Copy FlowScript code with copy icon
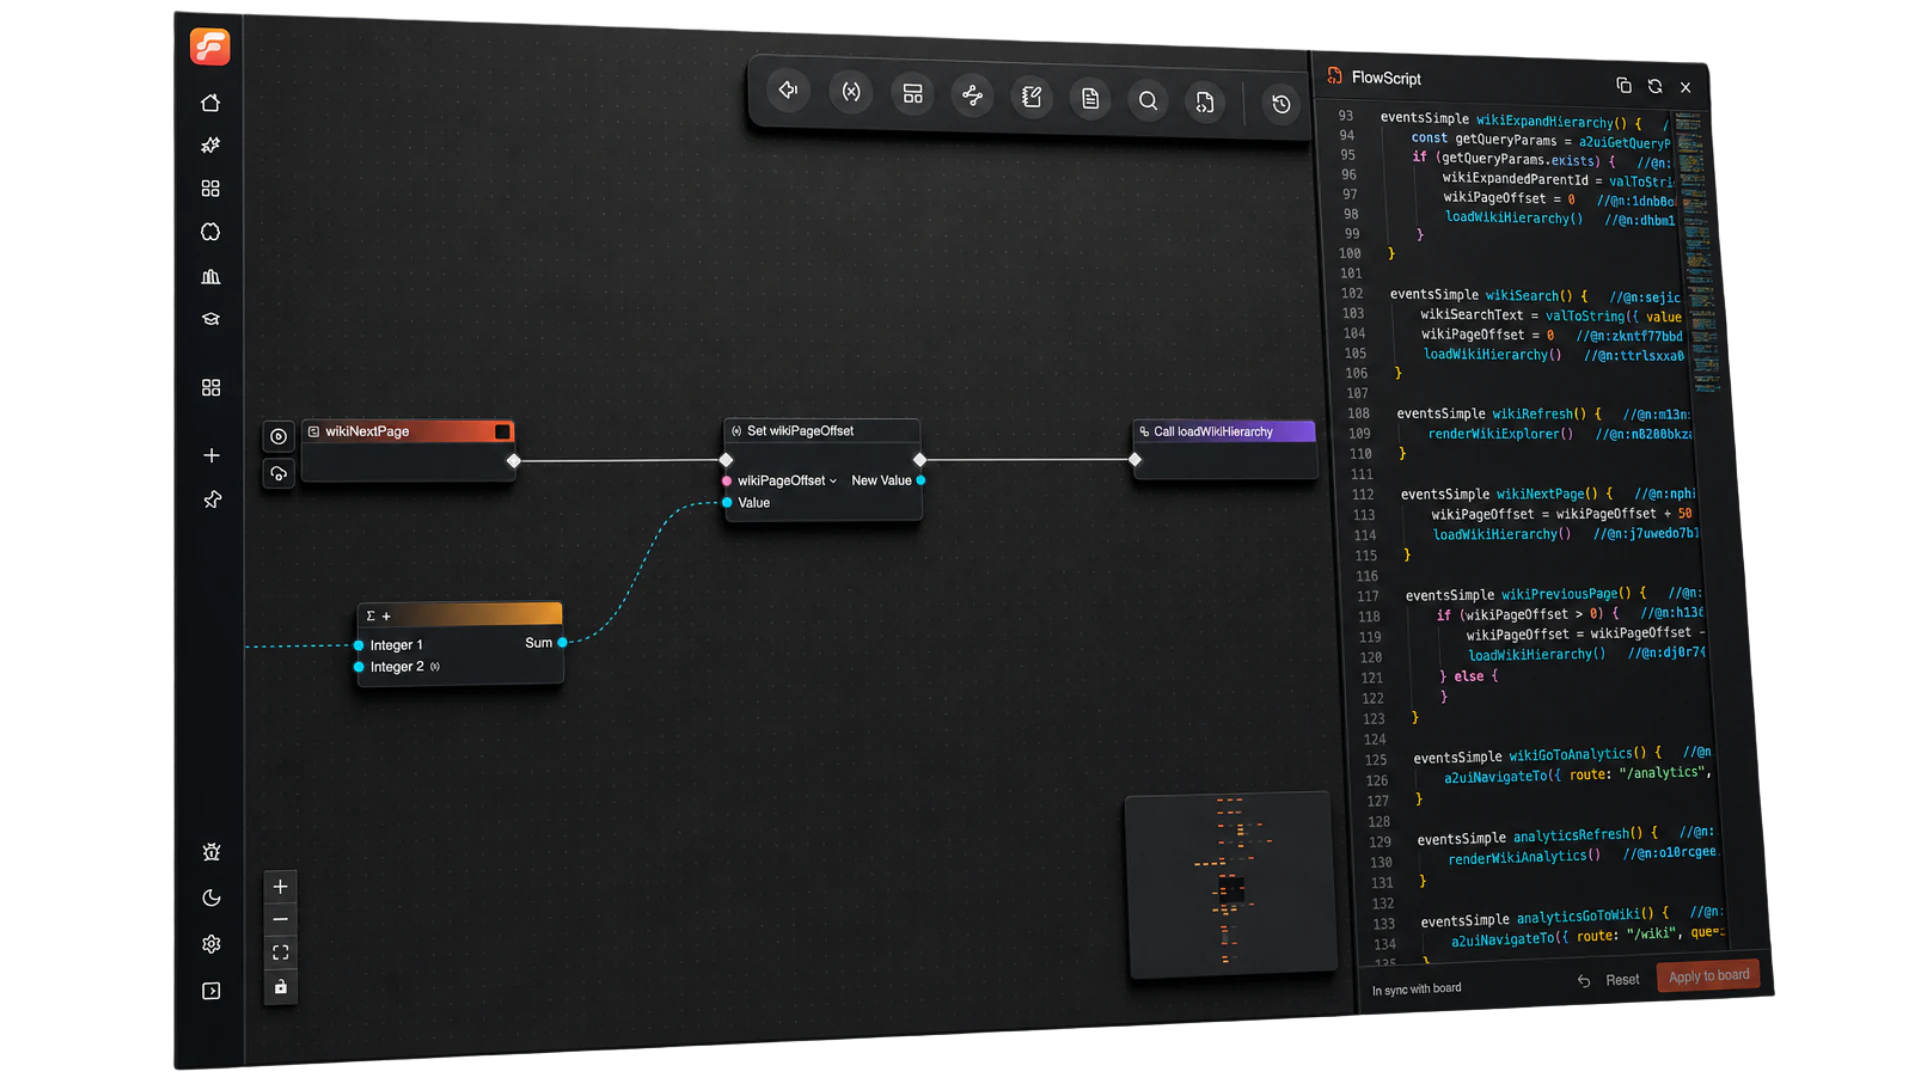Image resolution: width=1920 pixels, height=1080 pixels. point(1624,86)
